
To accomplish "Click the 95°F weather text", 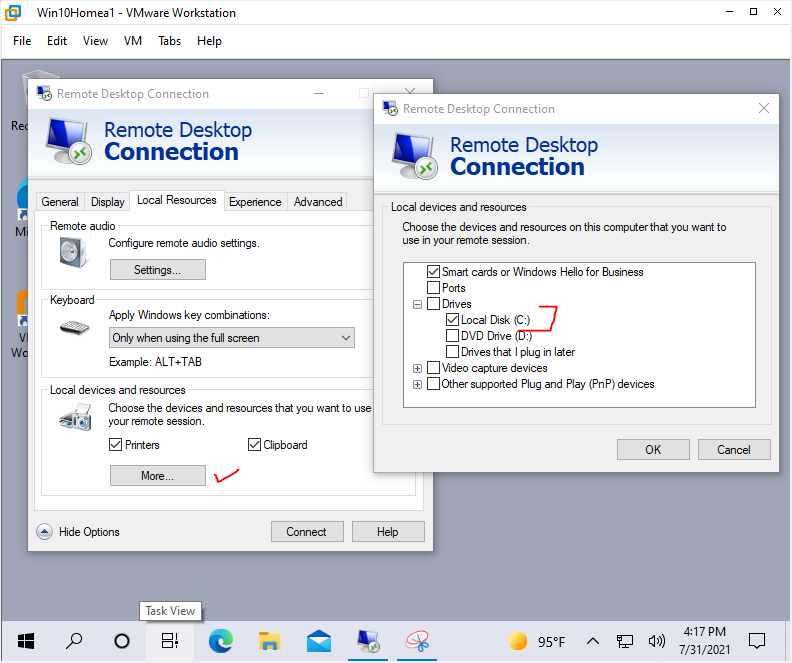I will [x=551, y=642].
